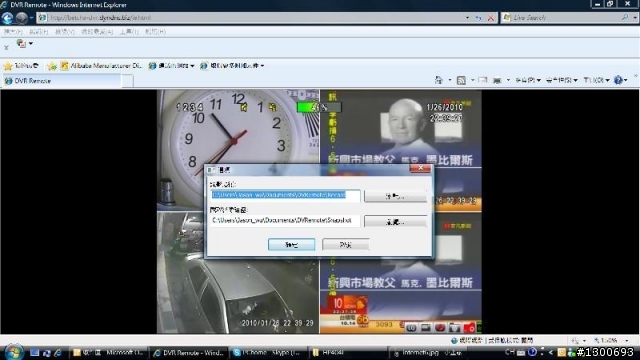
Task: Click the DVR red folder path icon
Action: click(469, 328)
